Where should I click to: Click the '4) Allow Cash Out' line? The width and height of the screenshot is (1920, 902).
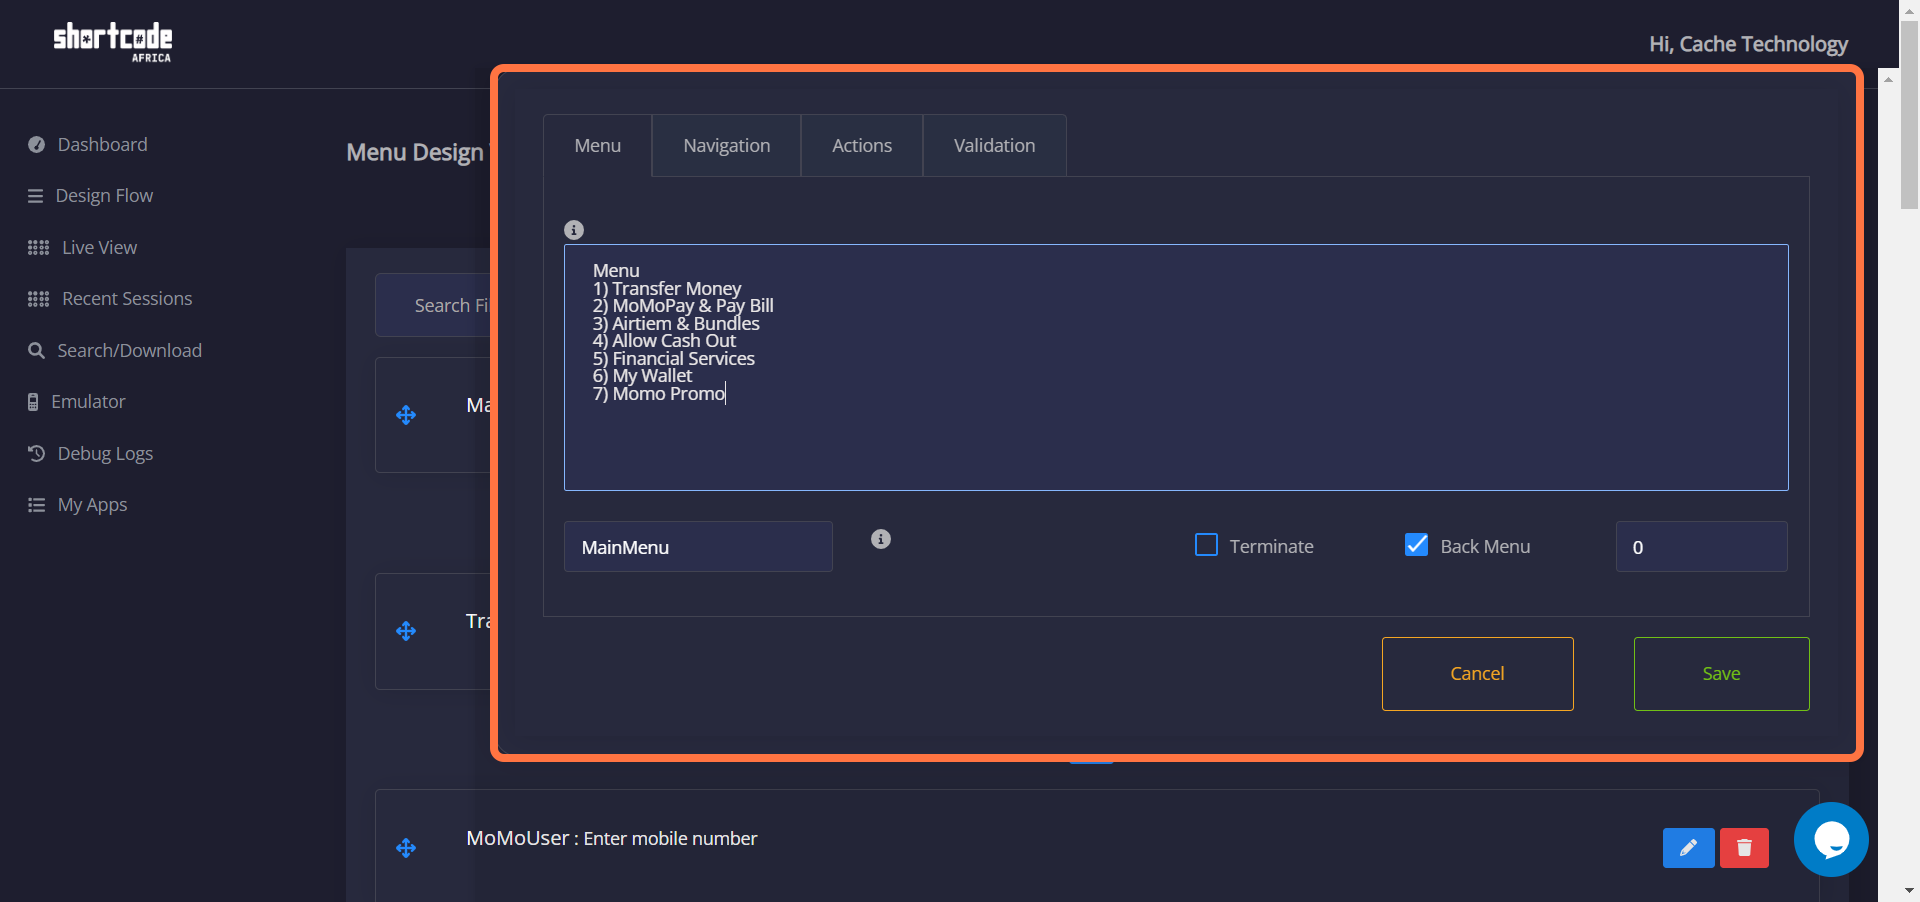[x=664, y=341]
